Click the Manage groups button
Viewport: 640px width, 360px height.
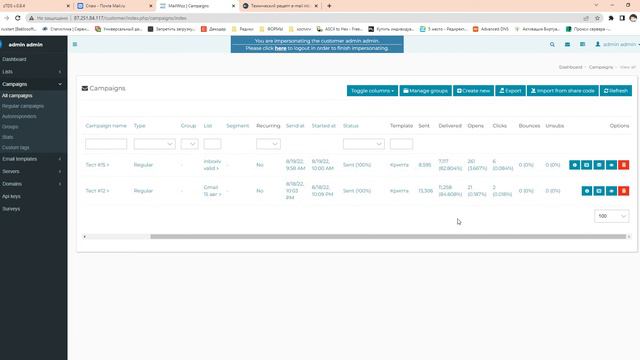point(425,91)
